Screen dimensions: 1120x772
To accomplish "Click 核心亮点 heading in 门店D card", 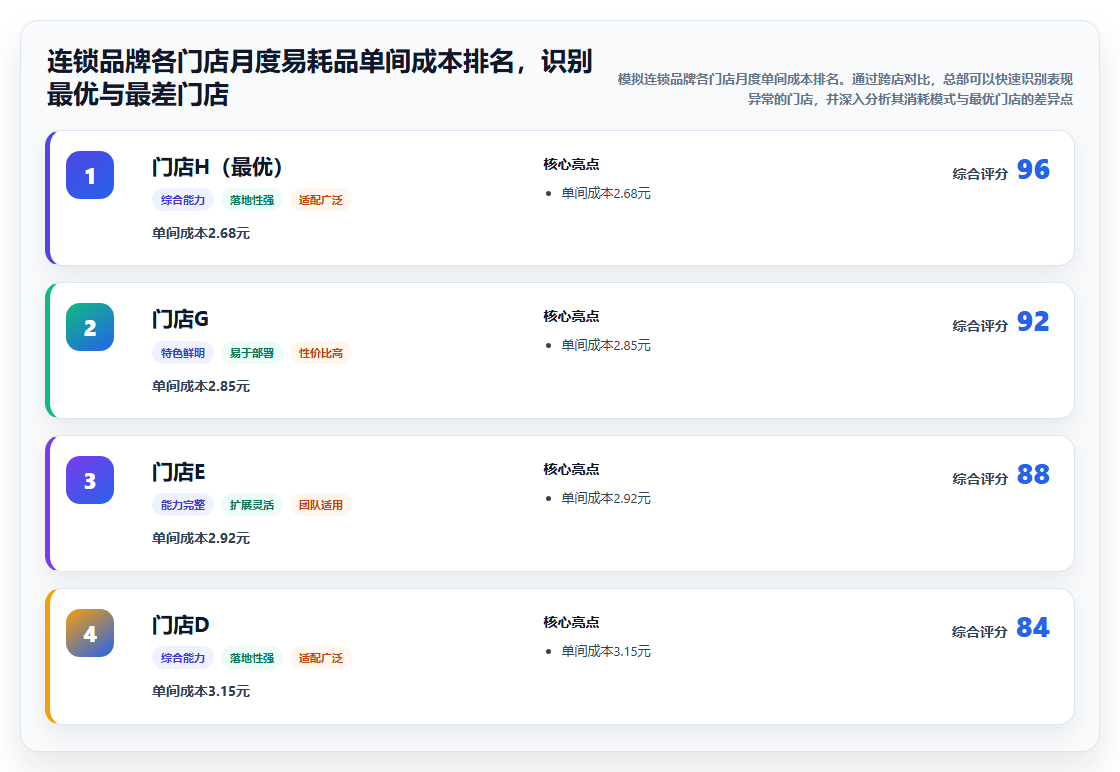I will click(571, 622).
